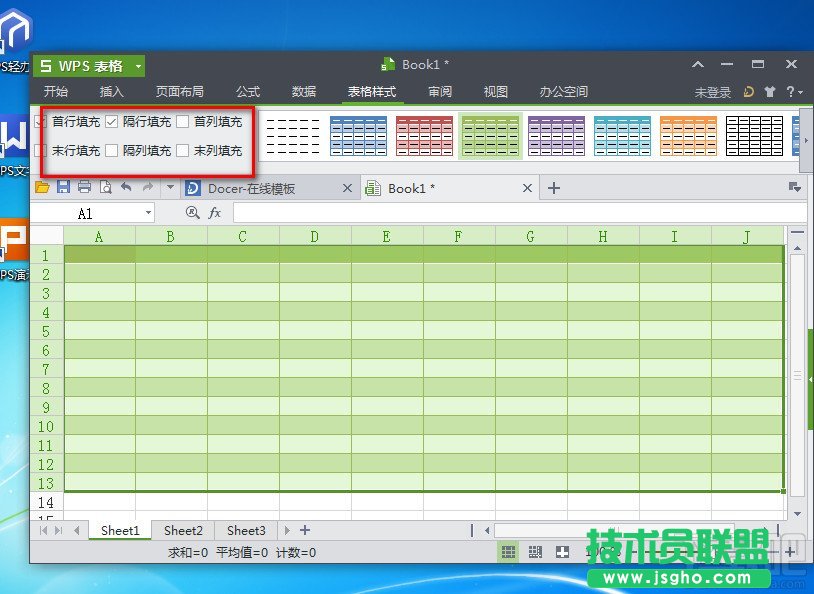Open the Print icon
The image size is (814, 594).
(x=85, y=186)
